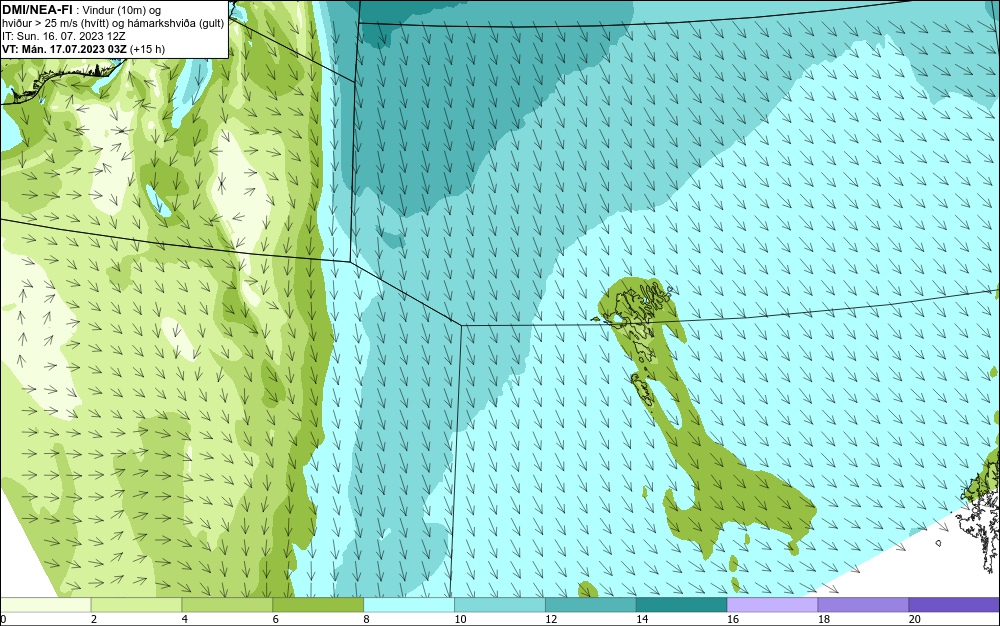Click the legend scale label 12
This screenshot has width=1000, height=626.
tap(551, 619)
